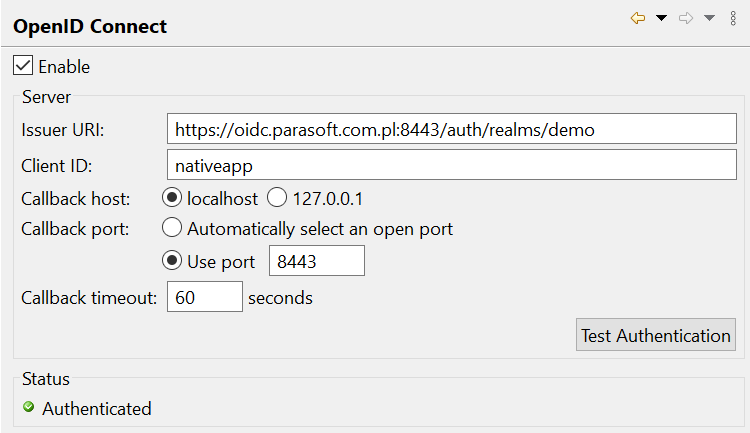750x433 pixels.
Task: Click the OpenID Connect page title
Action: pyautogui.click(x=90, y=26)
